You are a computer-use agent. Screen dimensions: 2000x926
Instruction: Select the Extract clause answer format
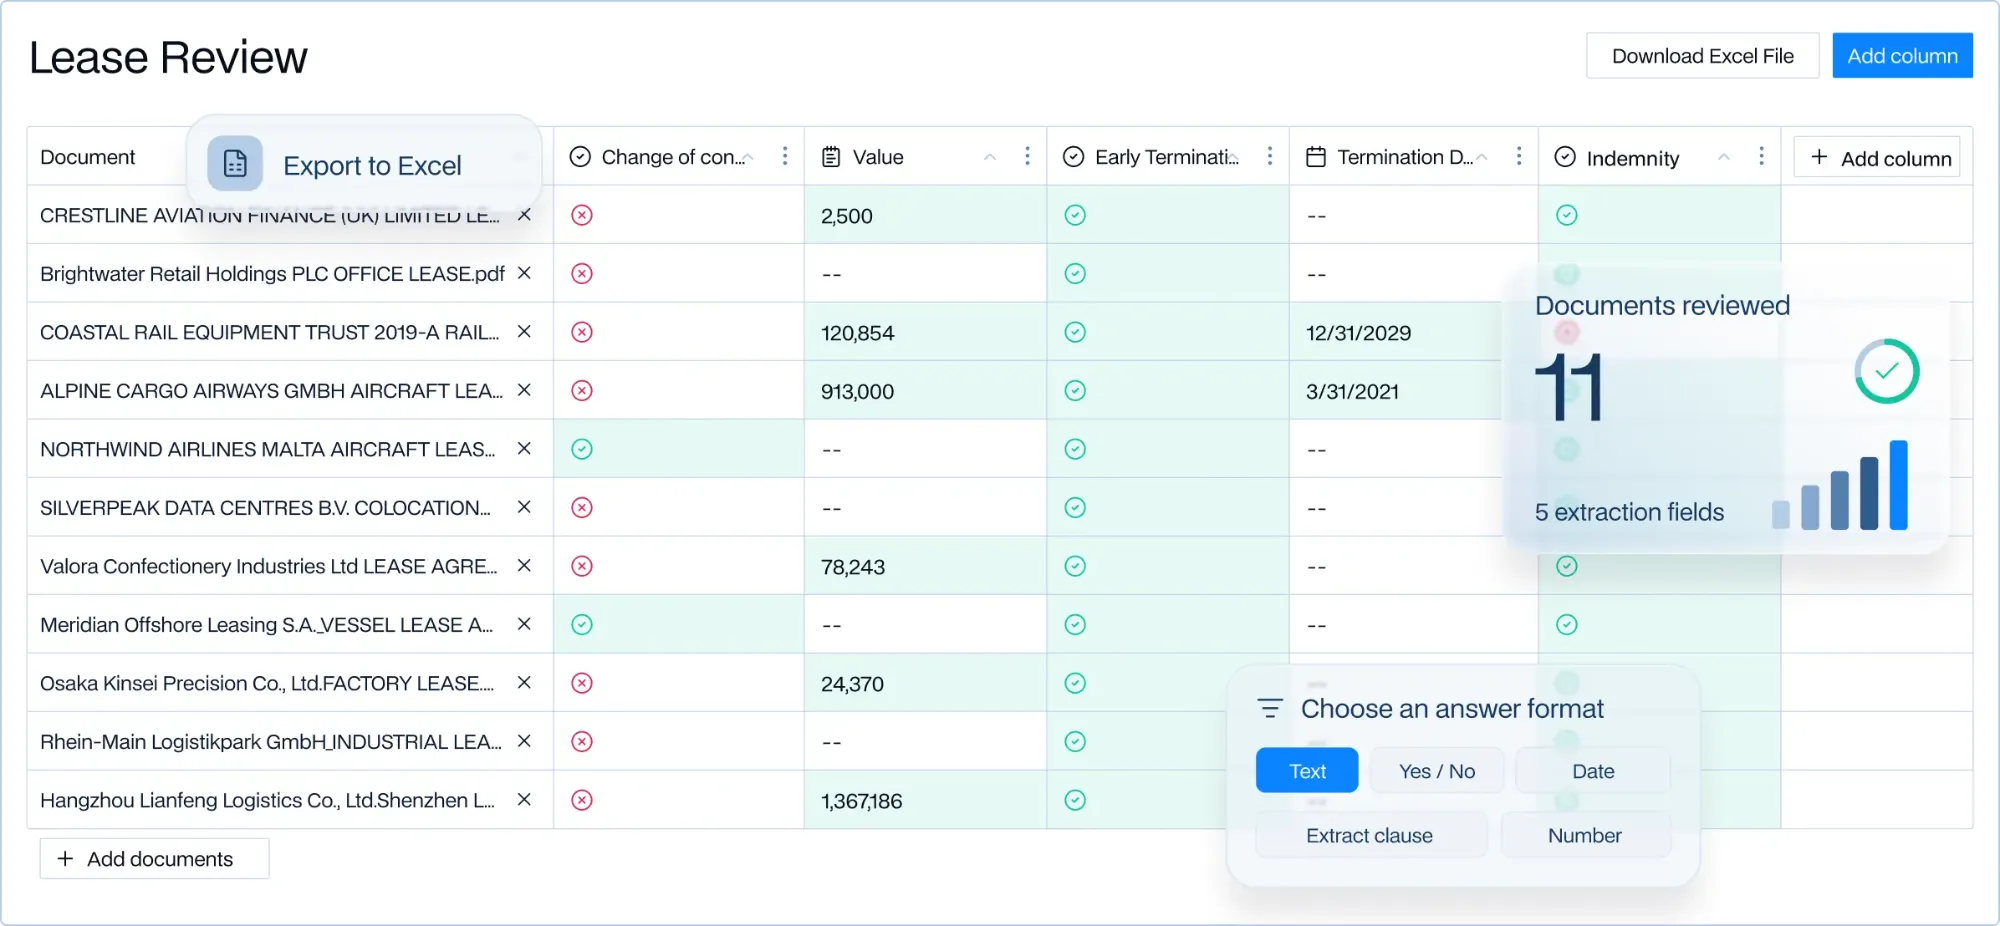1370,834
